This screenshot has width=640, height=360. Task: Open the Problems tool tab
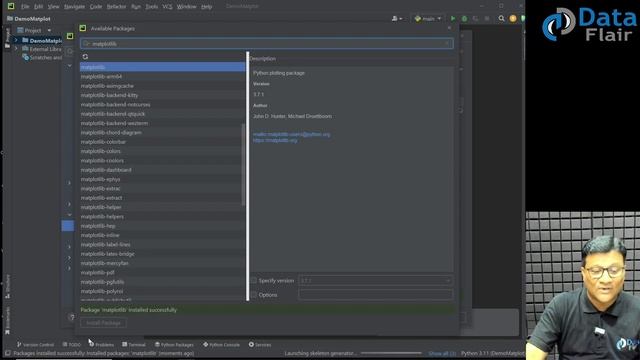pos(102,344)
